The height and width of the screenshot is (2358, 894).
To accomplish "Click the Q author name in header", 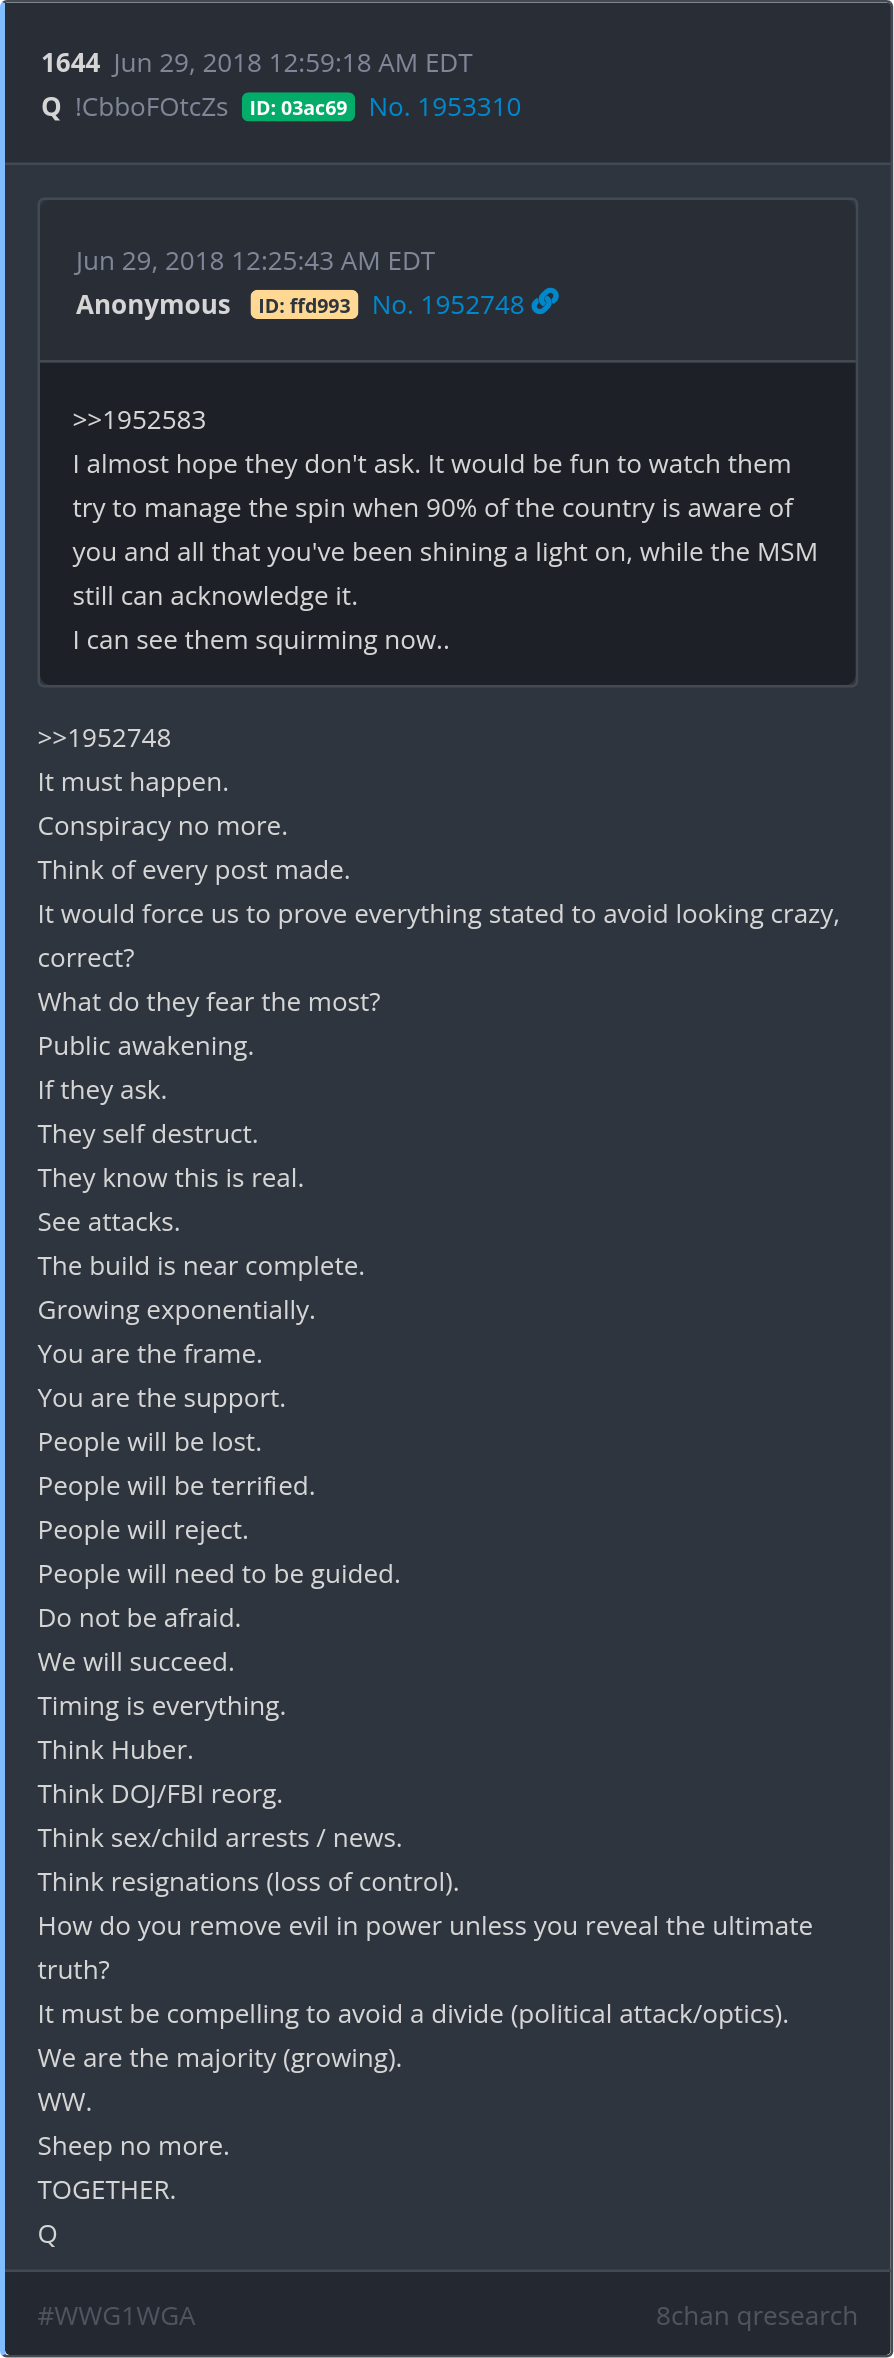I will tap(51, 108).
